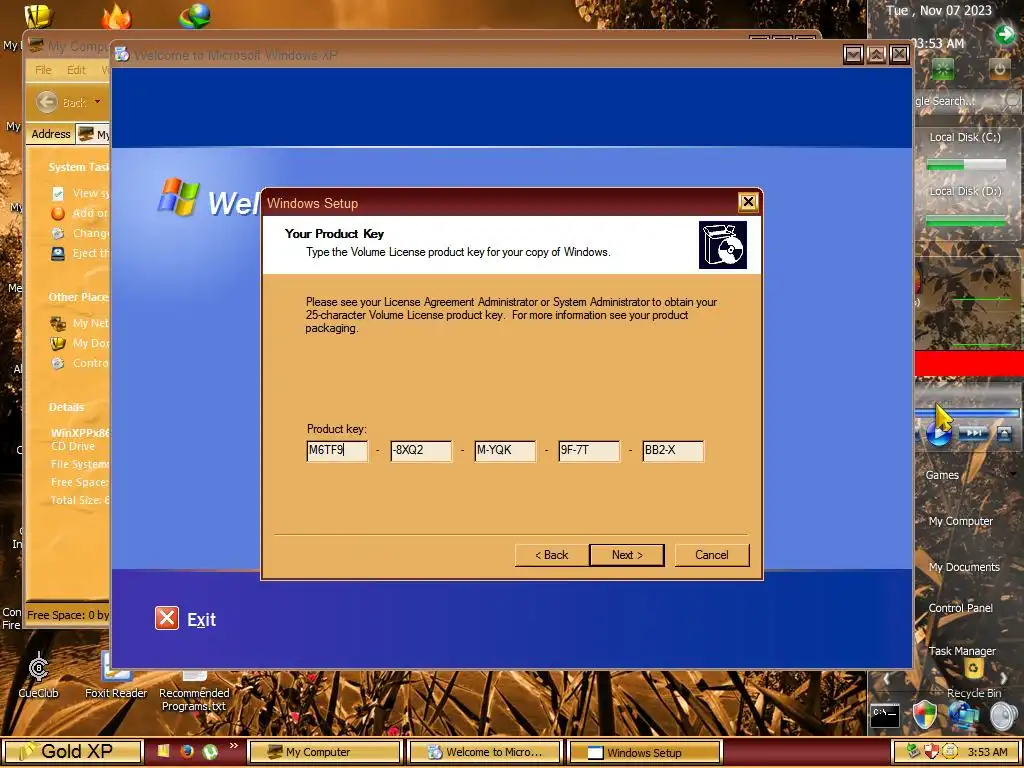Click Eject this disk icon in System Tasks

(58, 253)
